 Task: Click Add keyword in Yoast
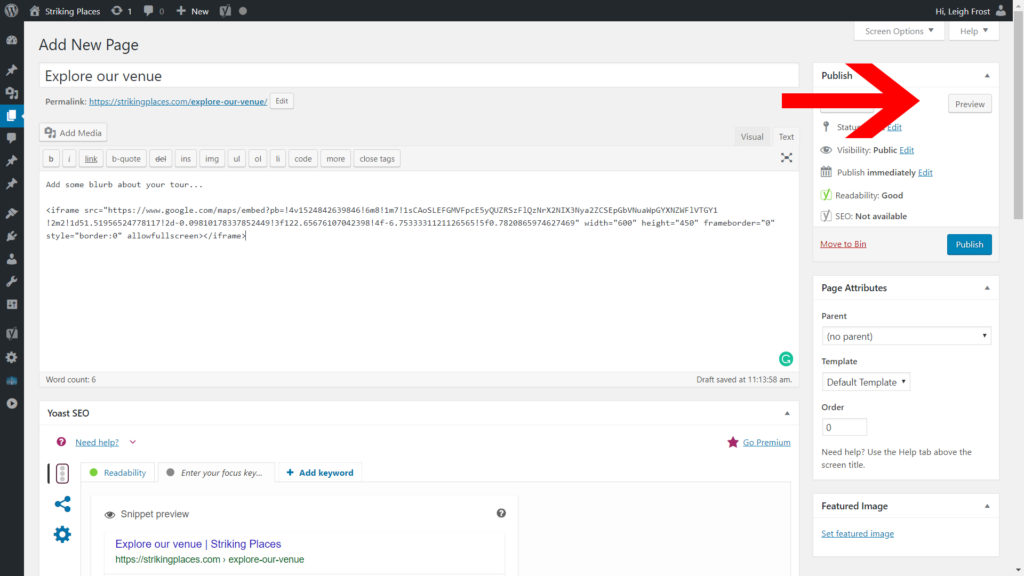[x=320, y=473]
